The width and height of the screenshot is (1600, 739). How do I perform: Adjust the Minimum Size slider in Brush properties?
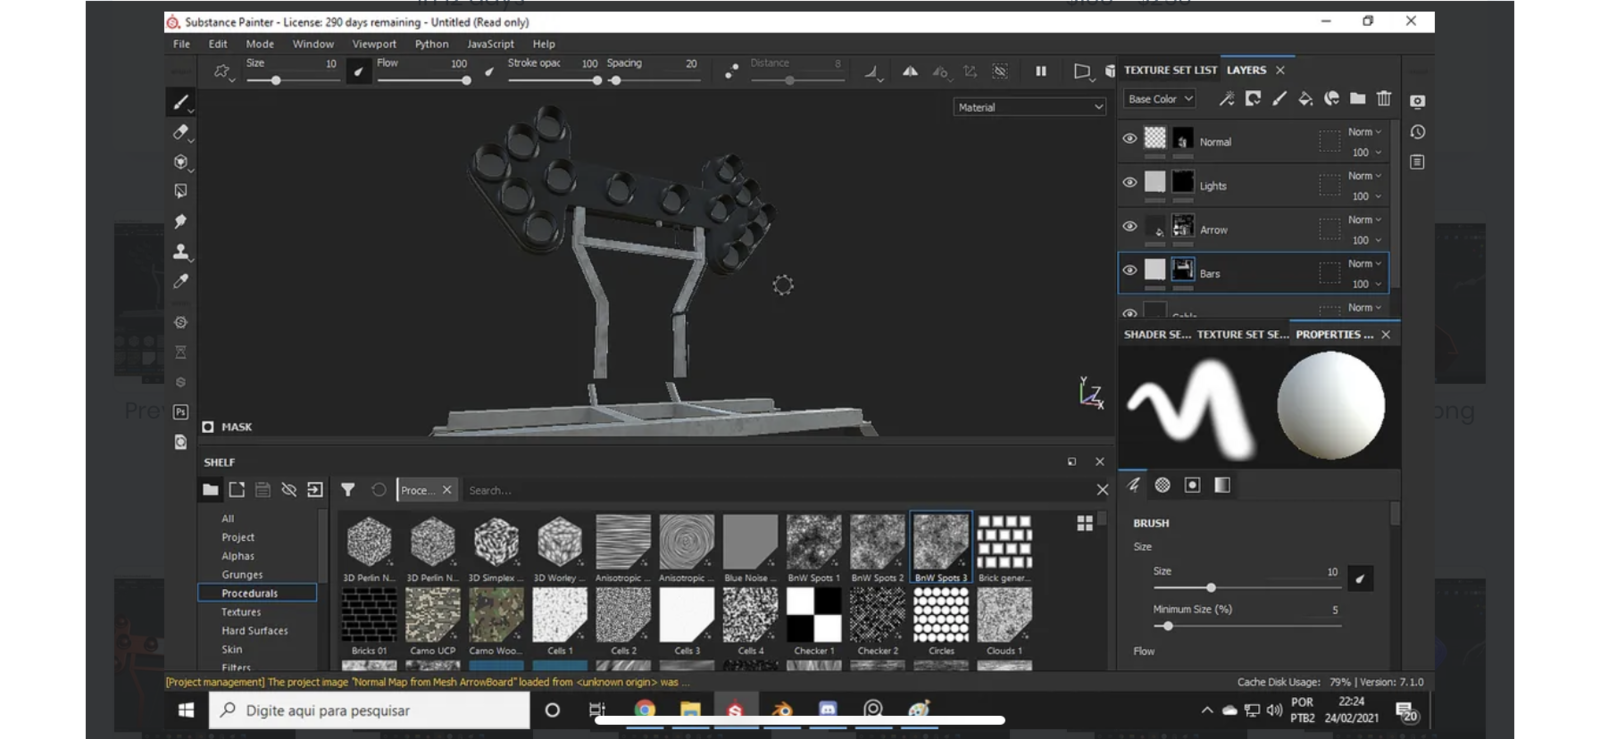click(1167, 626)
